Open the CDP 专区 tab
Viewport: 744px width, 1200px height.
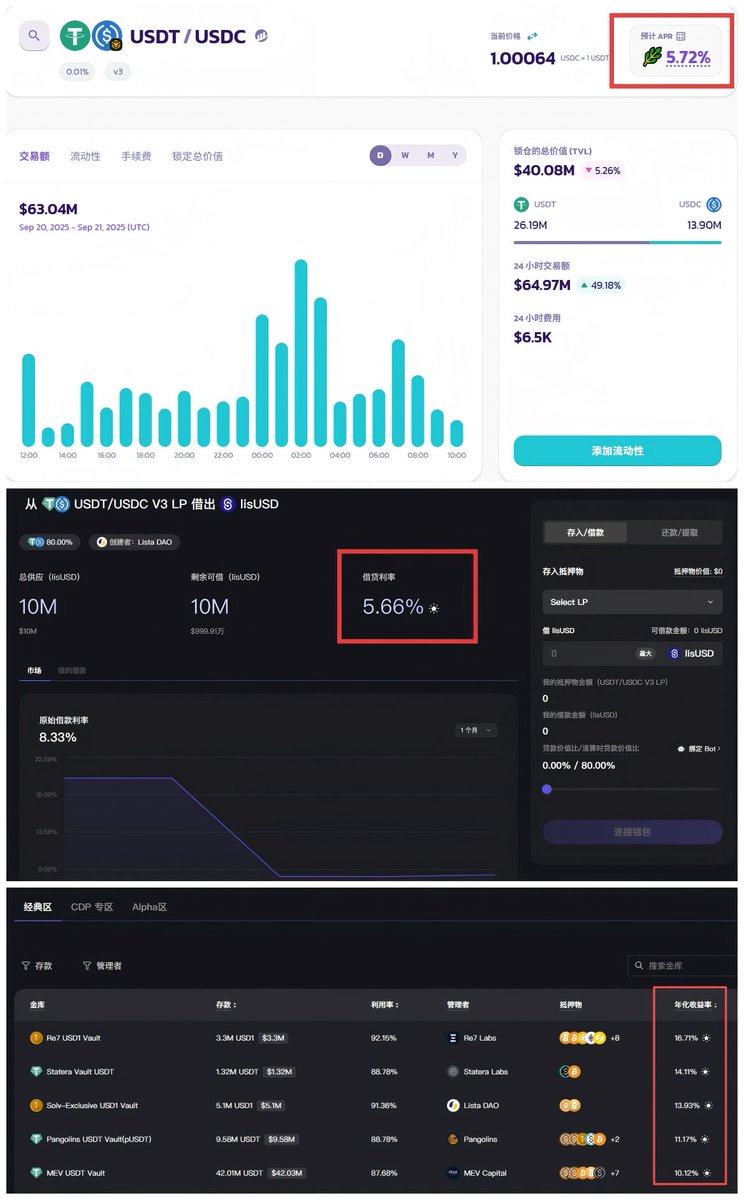coord(92,907)
